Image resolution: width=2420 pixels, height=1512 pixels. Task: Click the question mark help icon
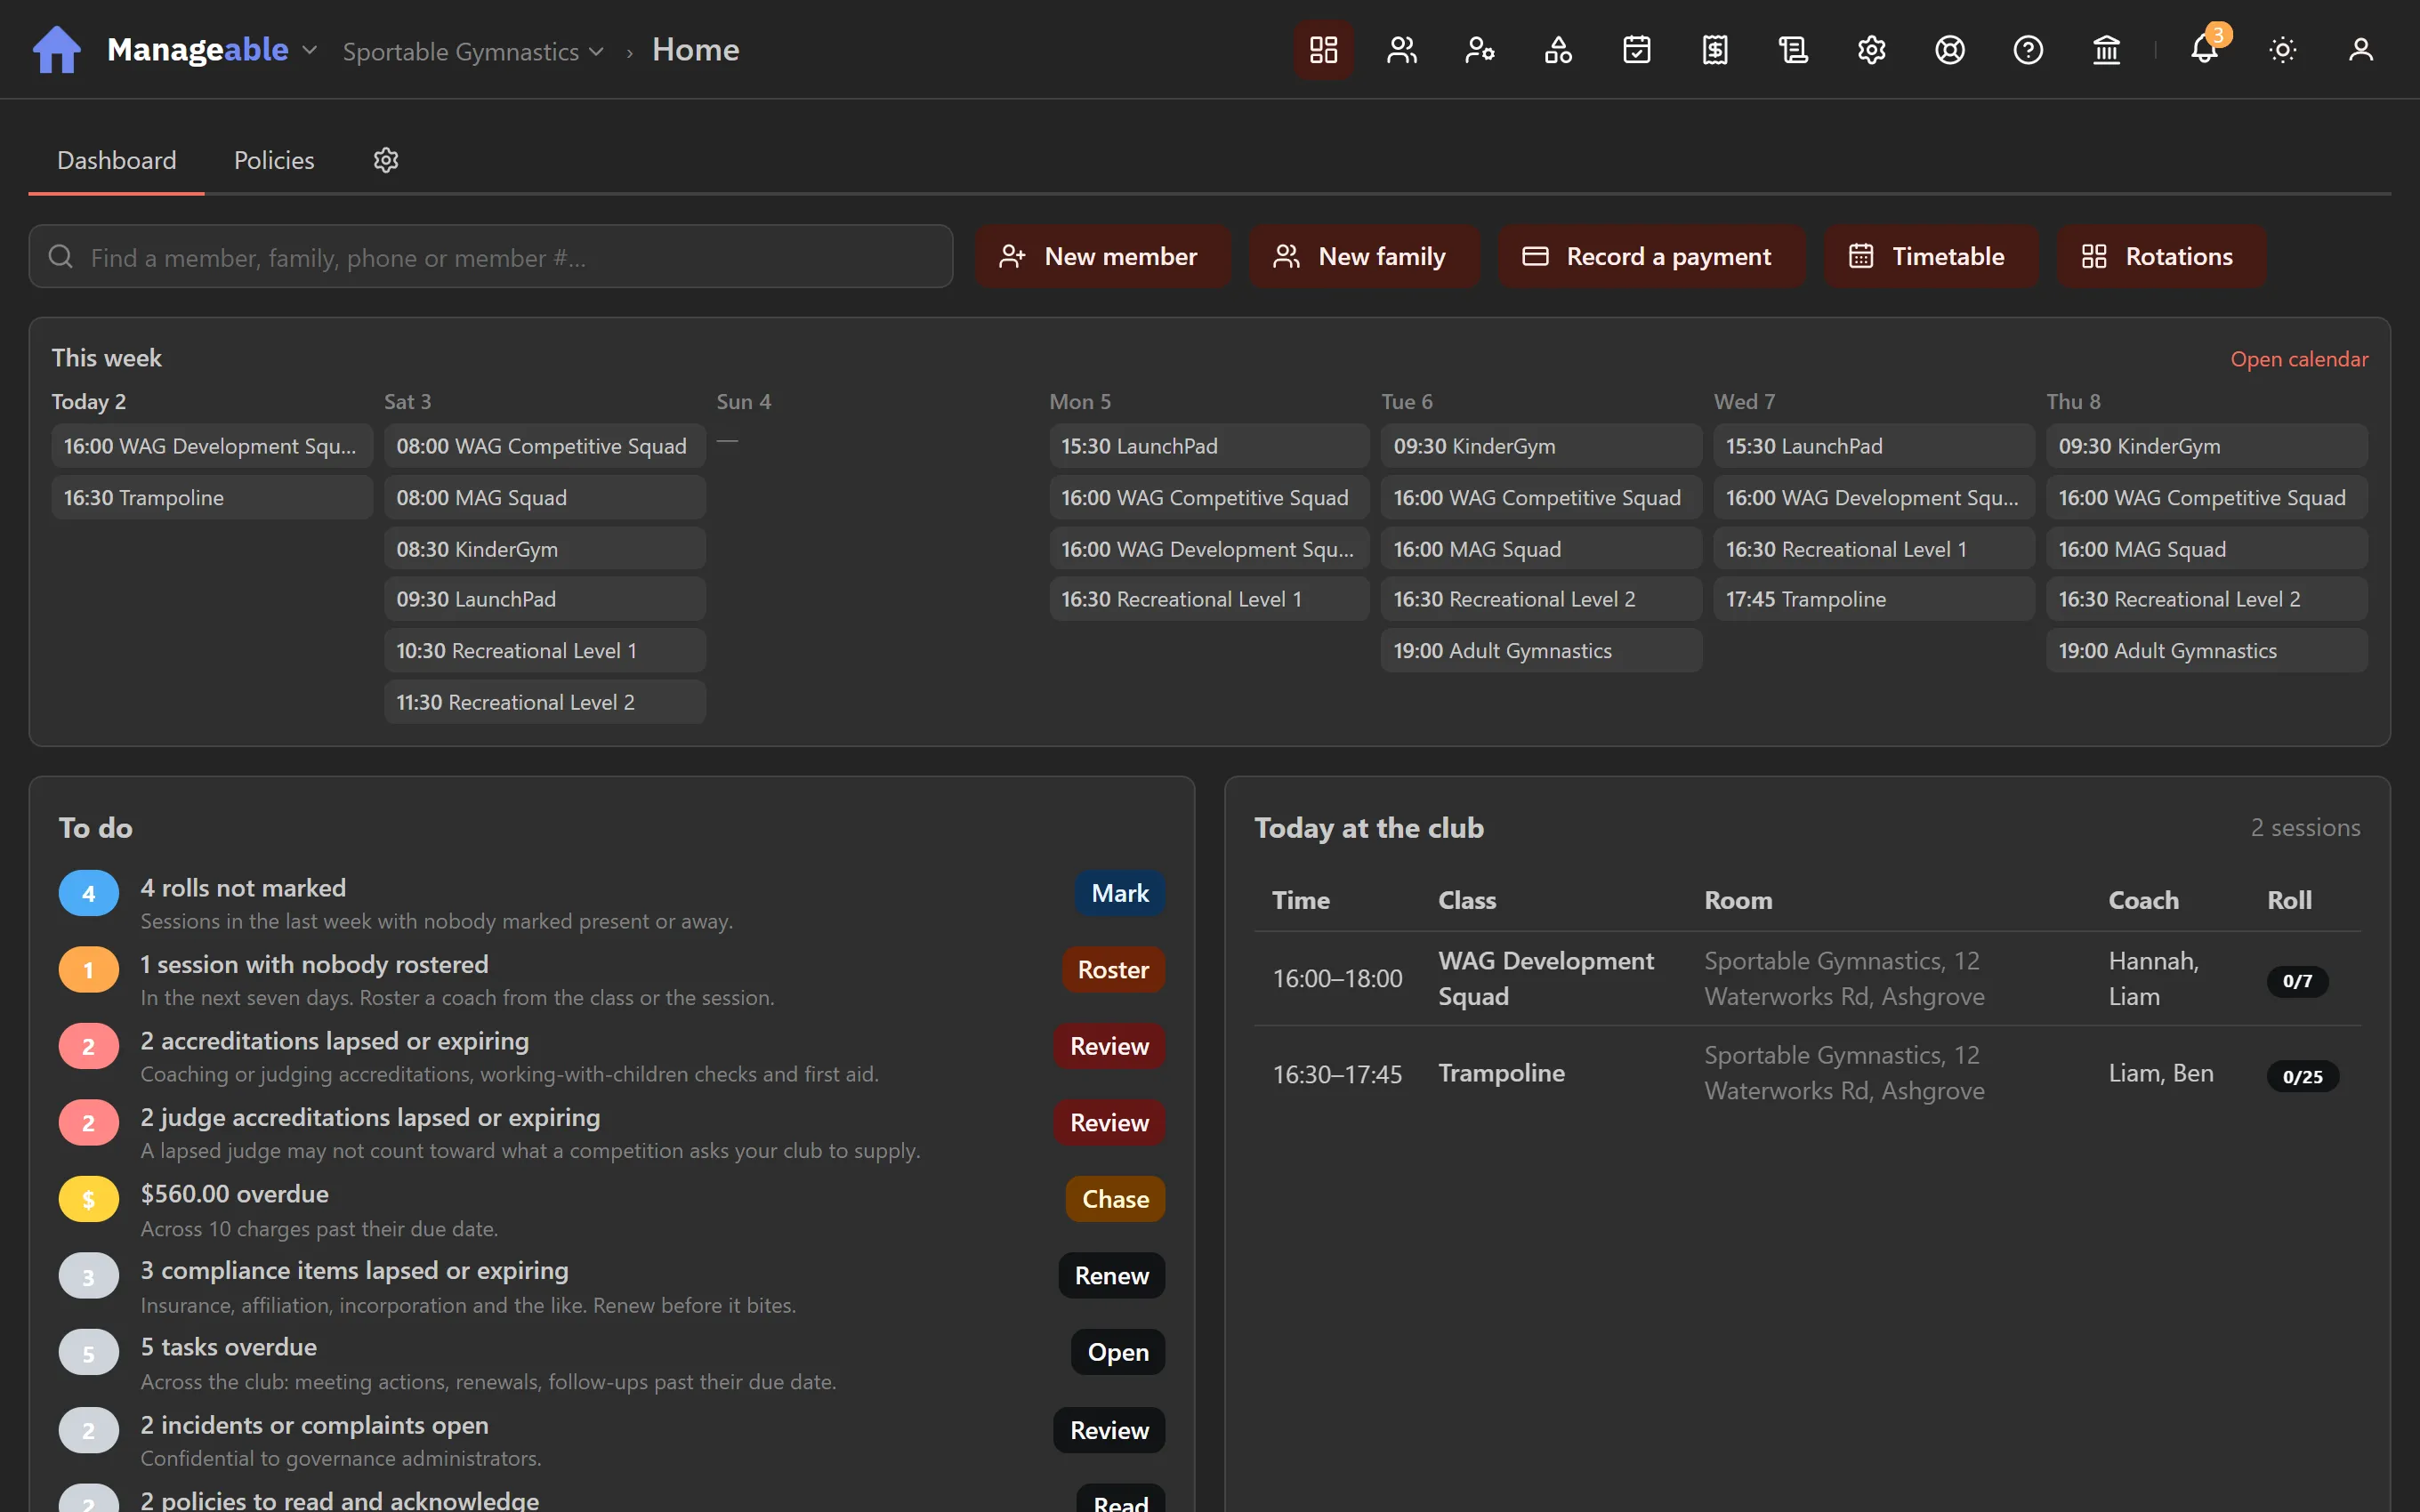(x=2028, y=50)
